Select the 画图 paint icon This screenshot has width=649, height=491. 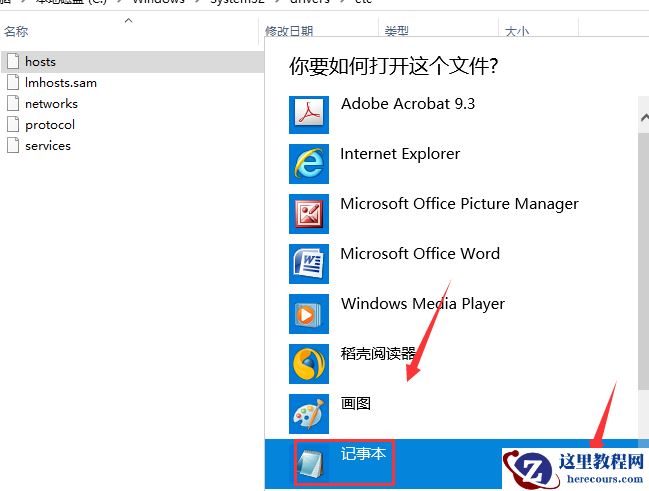(x=309, y=414)
